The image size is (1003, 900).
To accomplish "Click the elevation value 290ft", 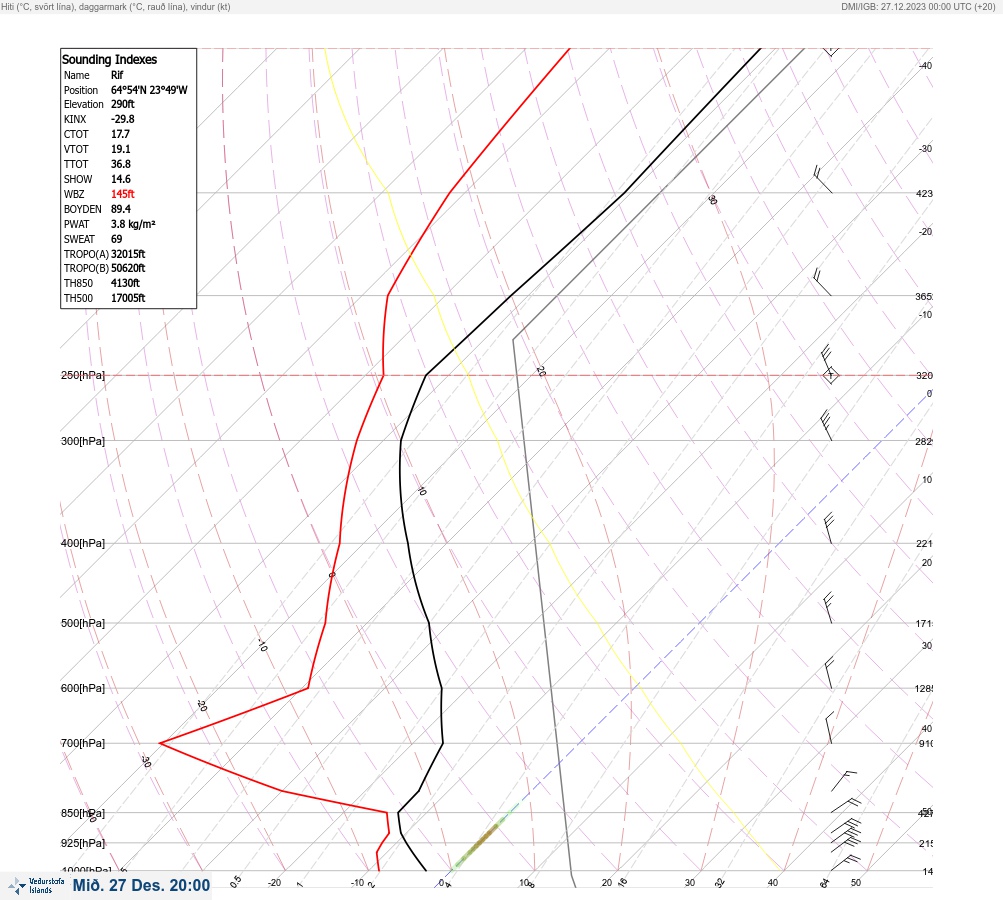I will coord(123,104).
